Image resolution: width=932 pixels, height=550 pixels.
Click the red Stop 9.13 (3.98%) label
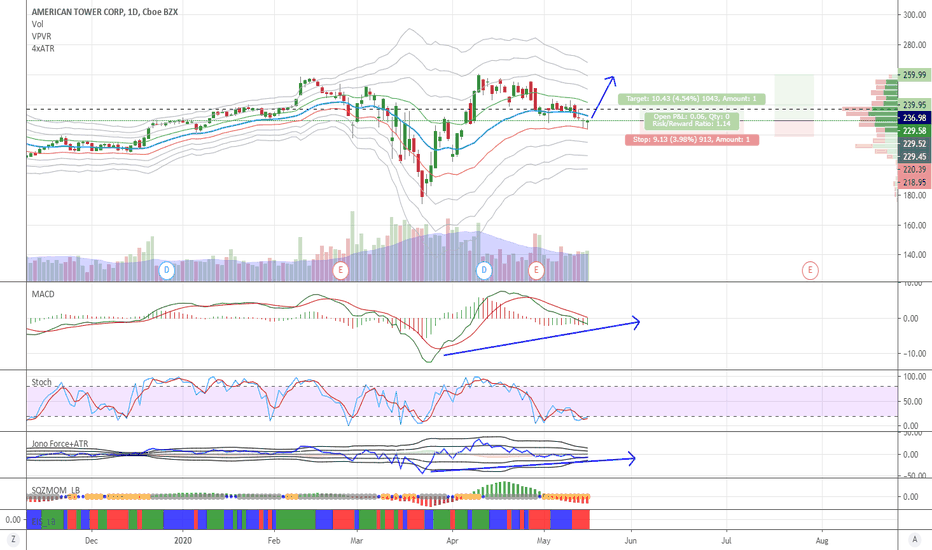[x=692, y=140]
